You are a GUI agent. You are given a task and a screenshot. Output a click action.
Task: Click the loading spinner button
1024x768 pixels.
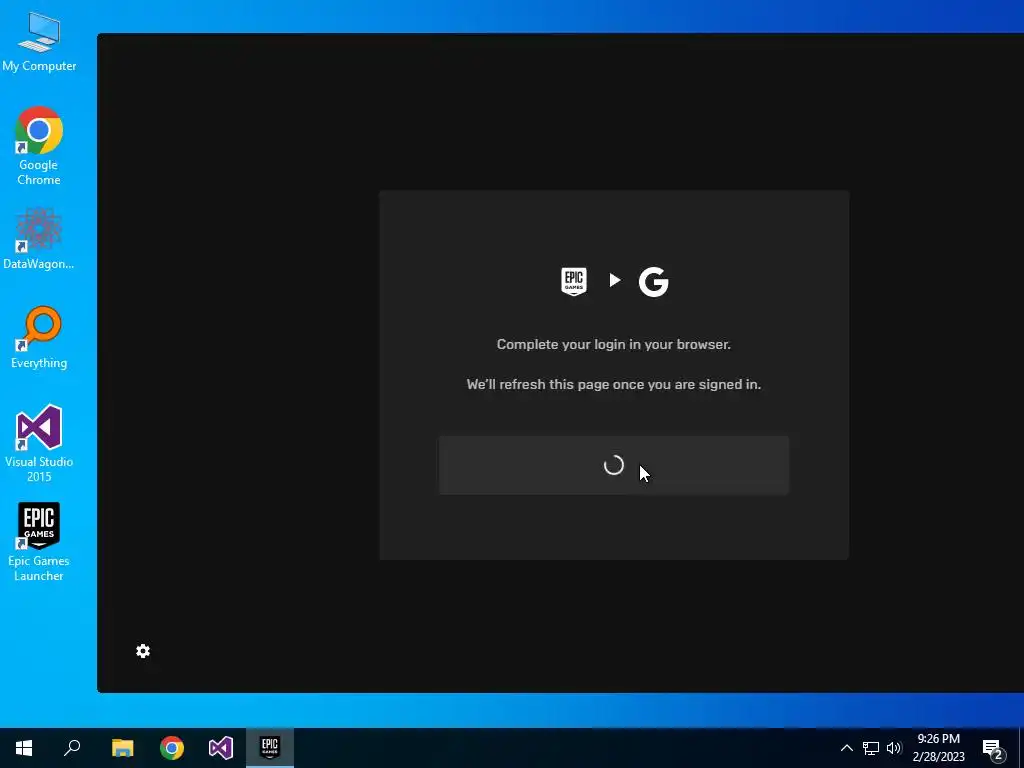614,465
